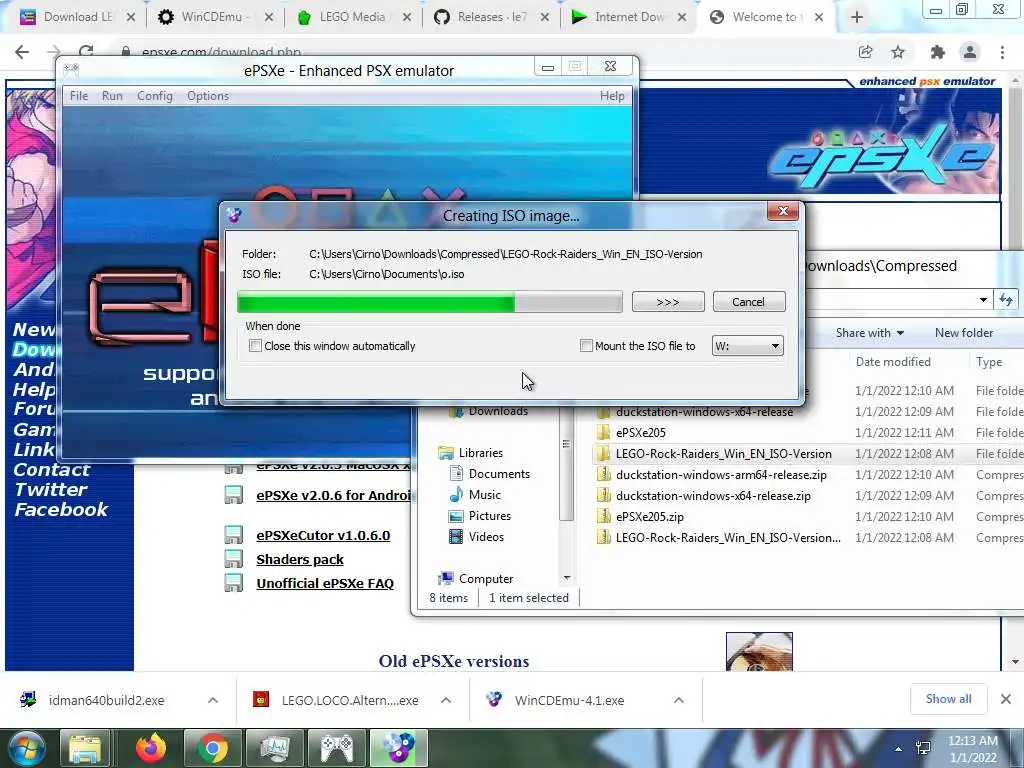
Task: Open Chrome extensions puzzle icon
Action: (938, 52)
